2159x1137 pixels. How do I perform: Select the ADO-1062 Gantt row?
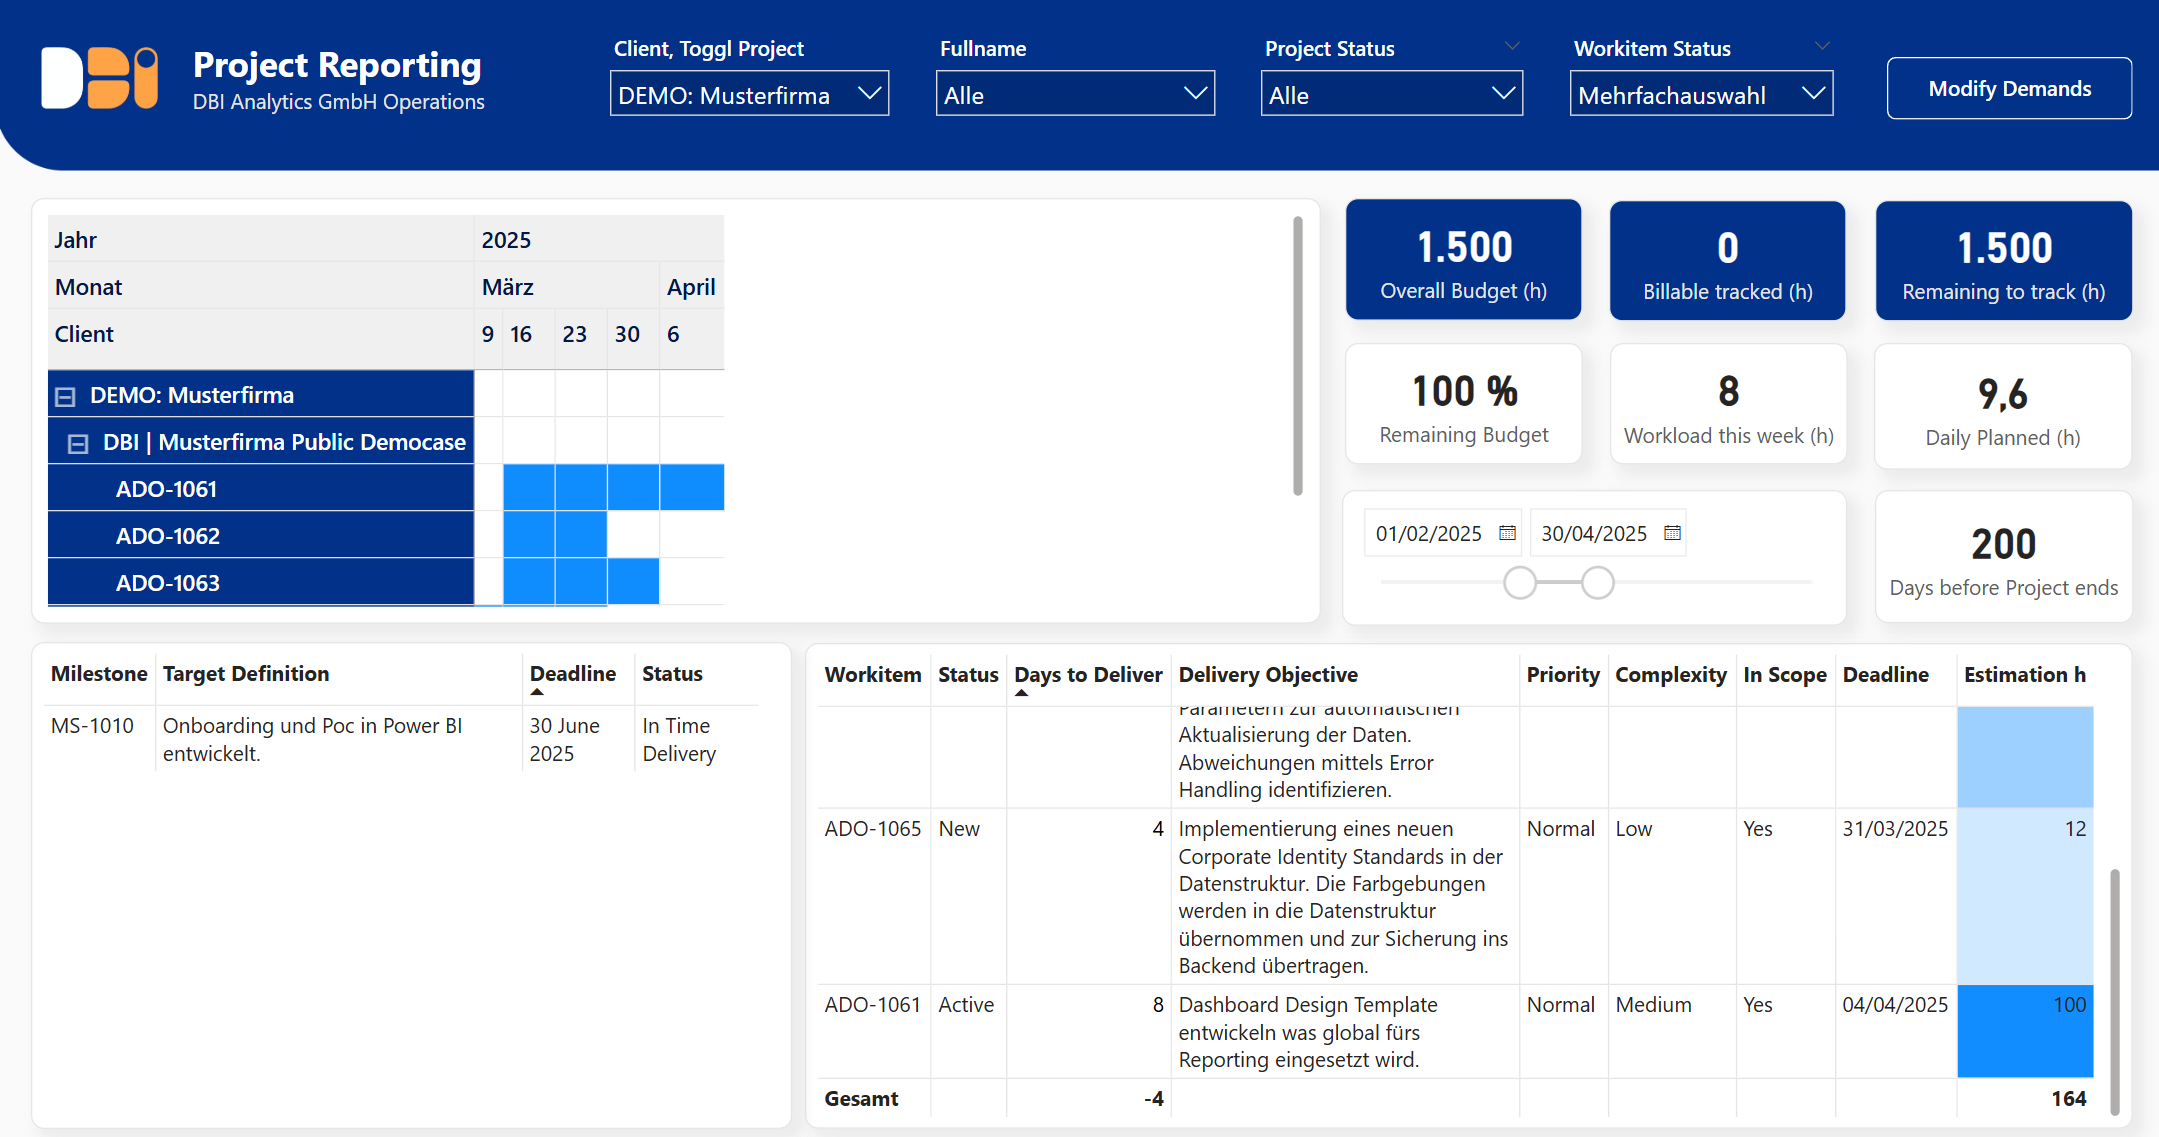(260, 536)
